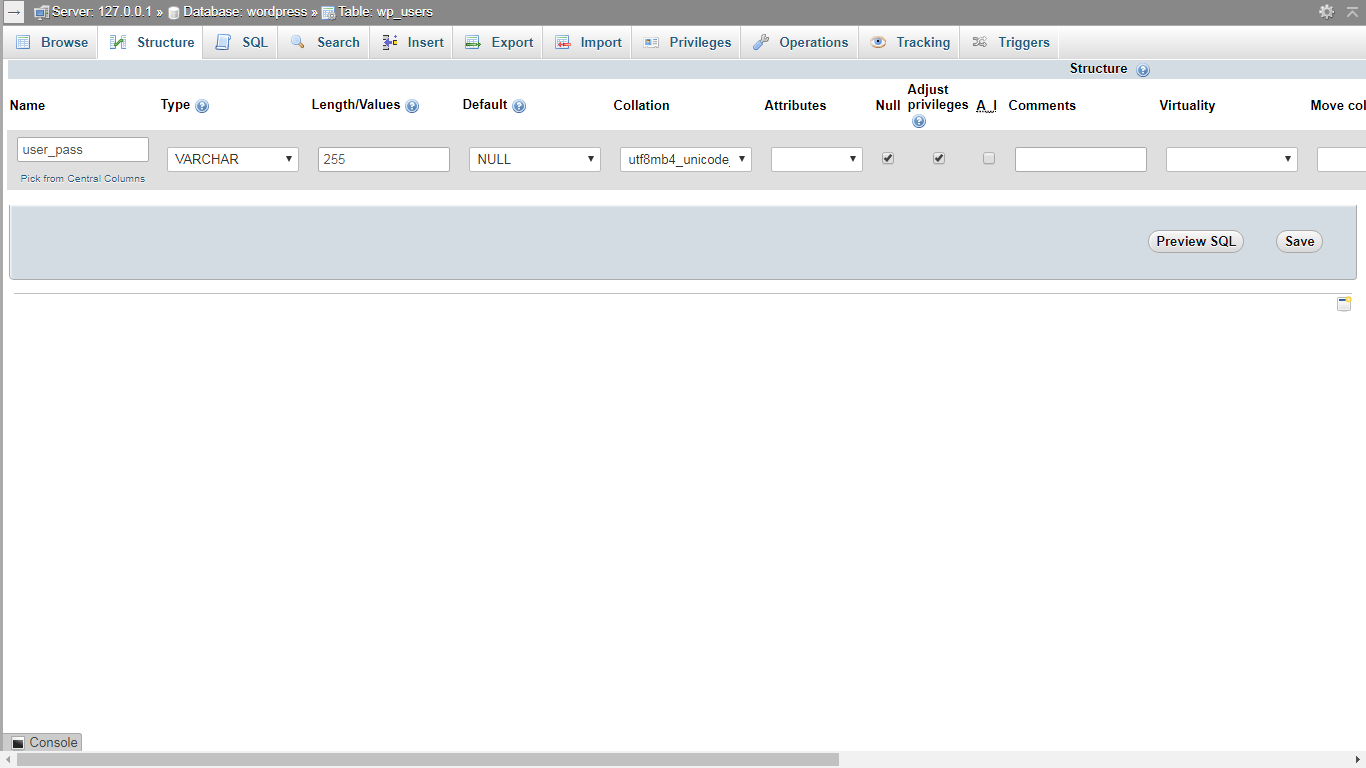Toggle the Null checkbox
The width and height of the screenshot is (1366, 768).
coord(888,158)
